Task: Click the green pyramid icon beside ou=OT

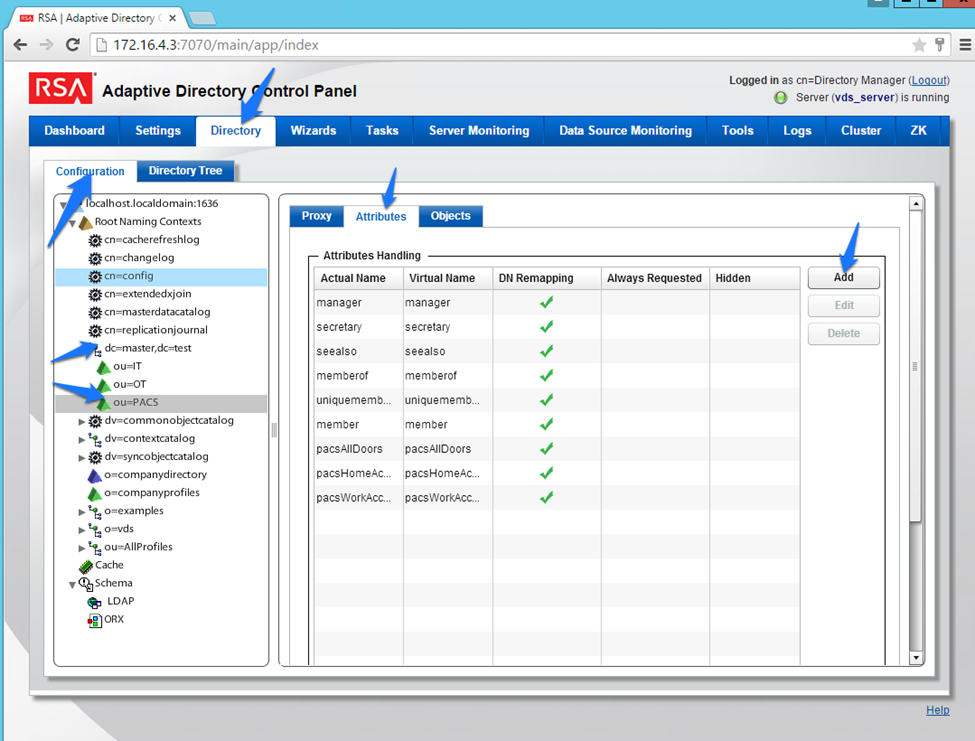Action: pyautogui.click(x=104, y=385)
